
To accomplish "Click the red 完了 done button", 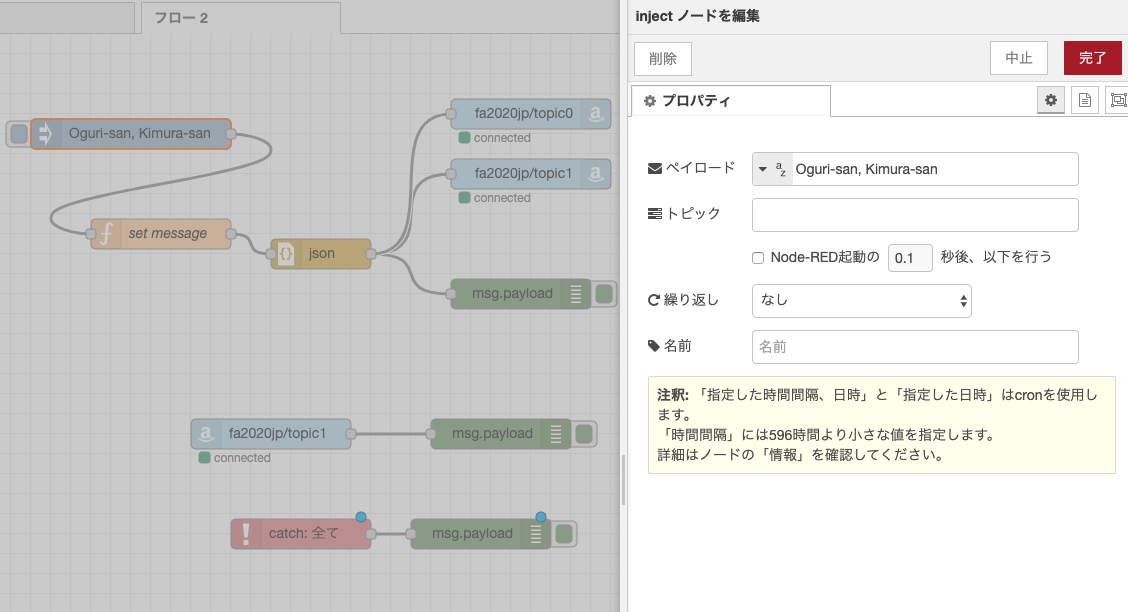I will pyautogui.click(x=1092, y=58).
